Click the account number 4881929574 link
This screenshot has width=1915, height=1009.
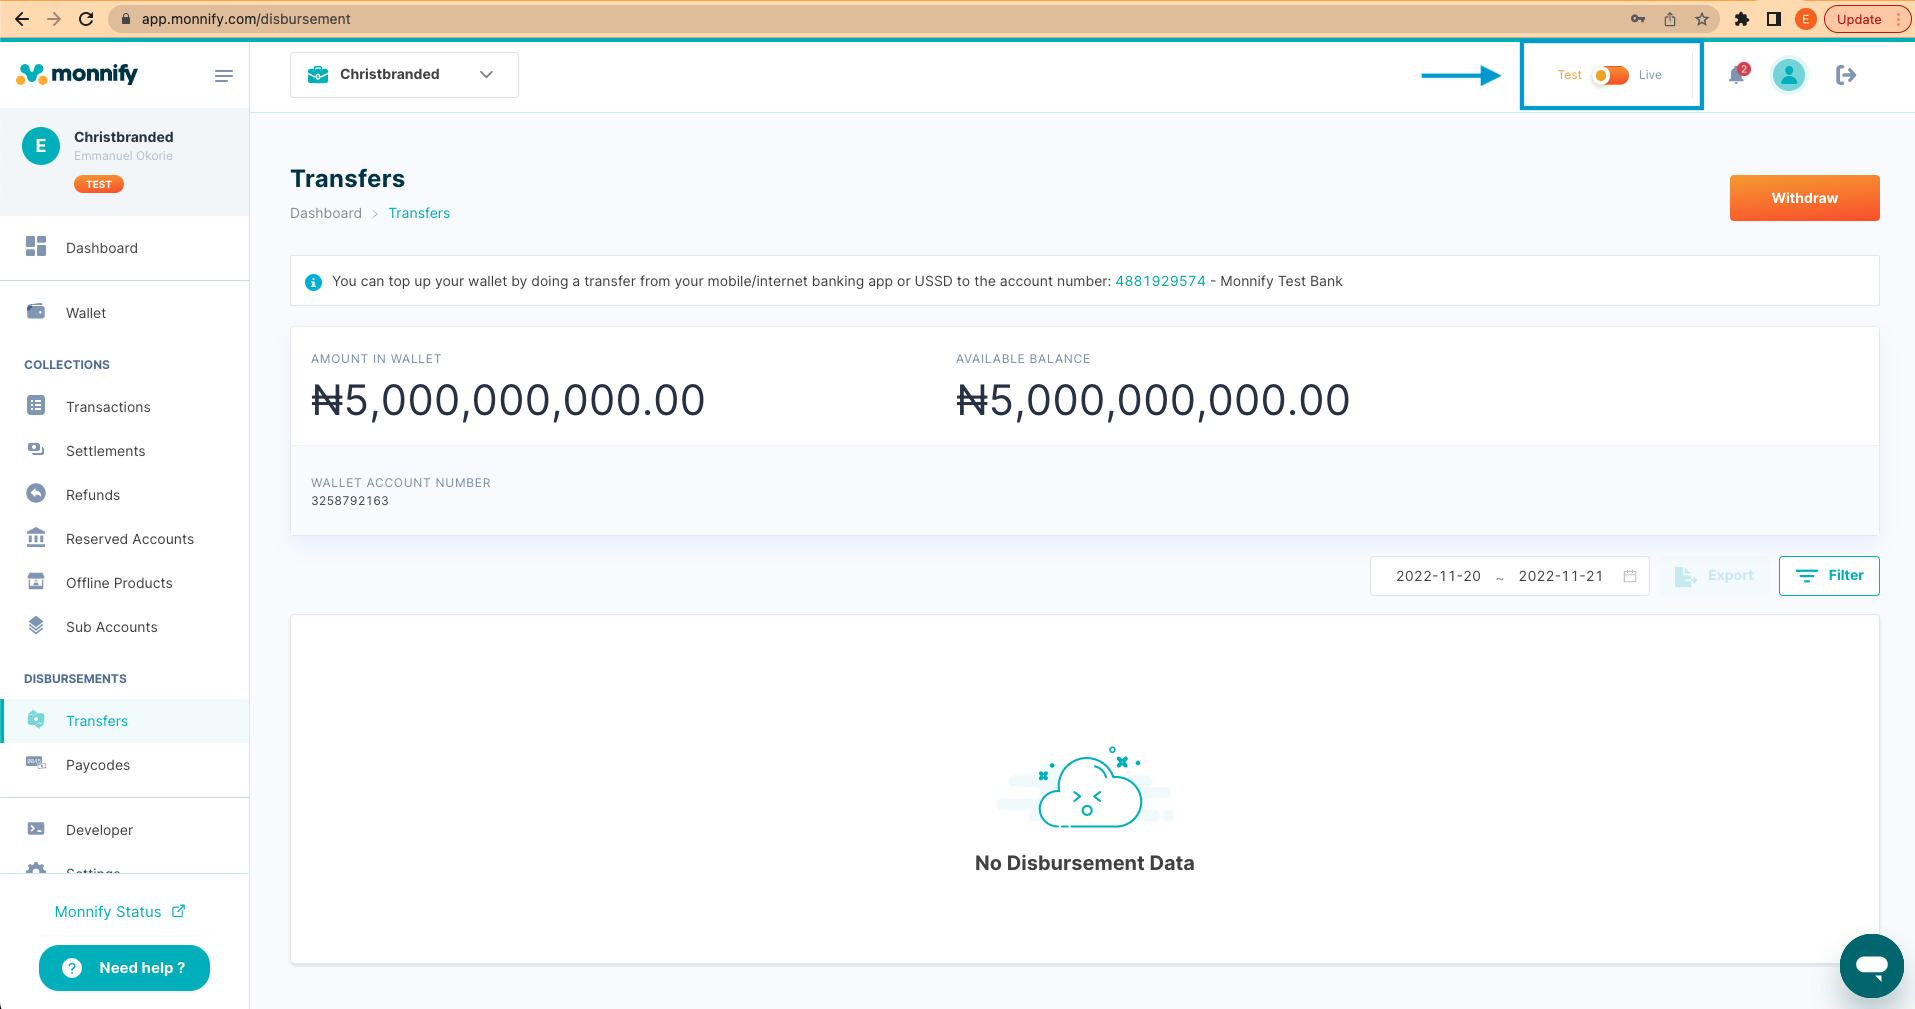1160,281
